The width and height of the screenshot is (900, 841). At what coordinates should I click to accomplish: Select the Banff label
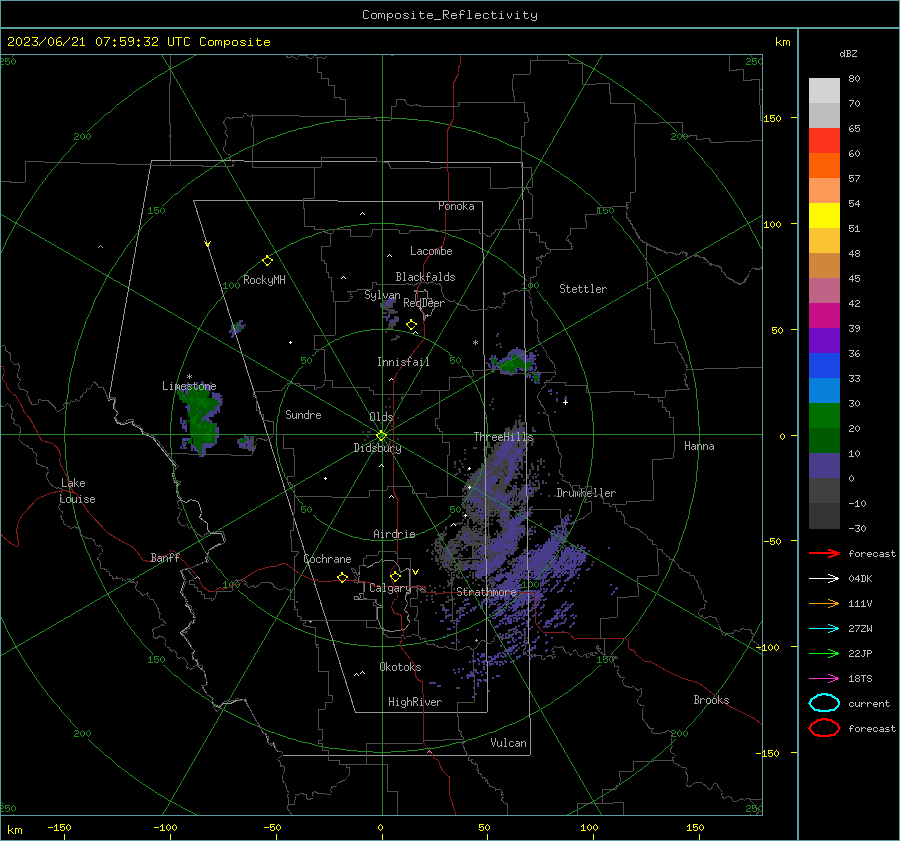point(165,557)
